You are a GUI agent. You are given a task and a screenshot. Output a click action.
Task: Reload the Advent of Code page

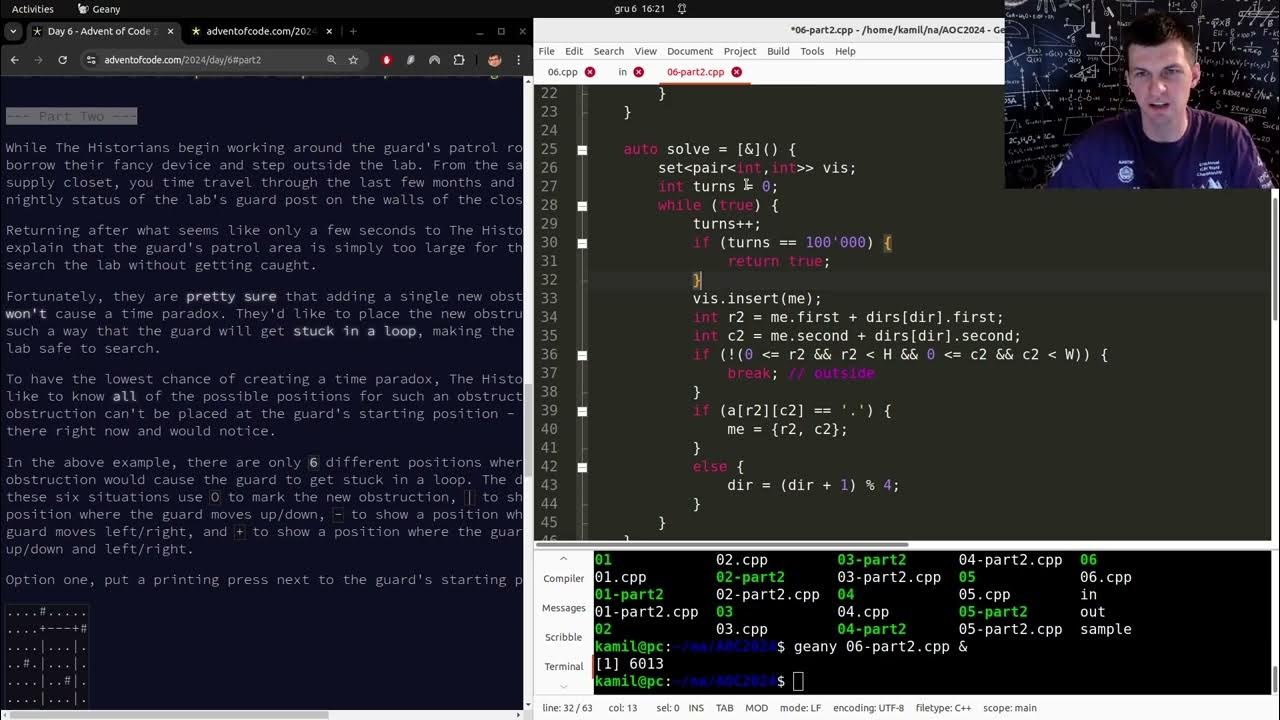tap(62, 60)
